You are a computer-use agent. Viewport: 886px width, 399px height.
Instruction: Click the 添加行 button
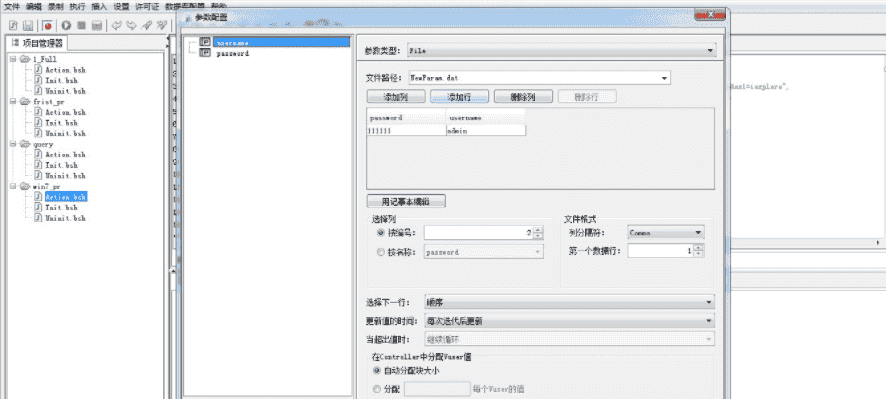pyautogui.click(x=459, y=97)
